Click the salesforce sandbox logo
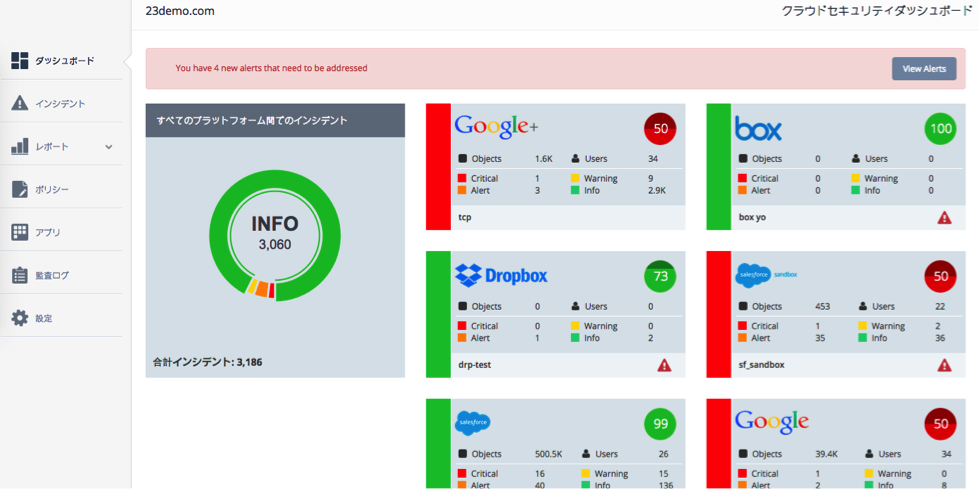Viewport: 979px width, 489px height. pos(767,275)
